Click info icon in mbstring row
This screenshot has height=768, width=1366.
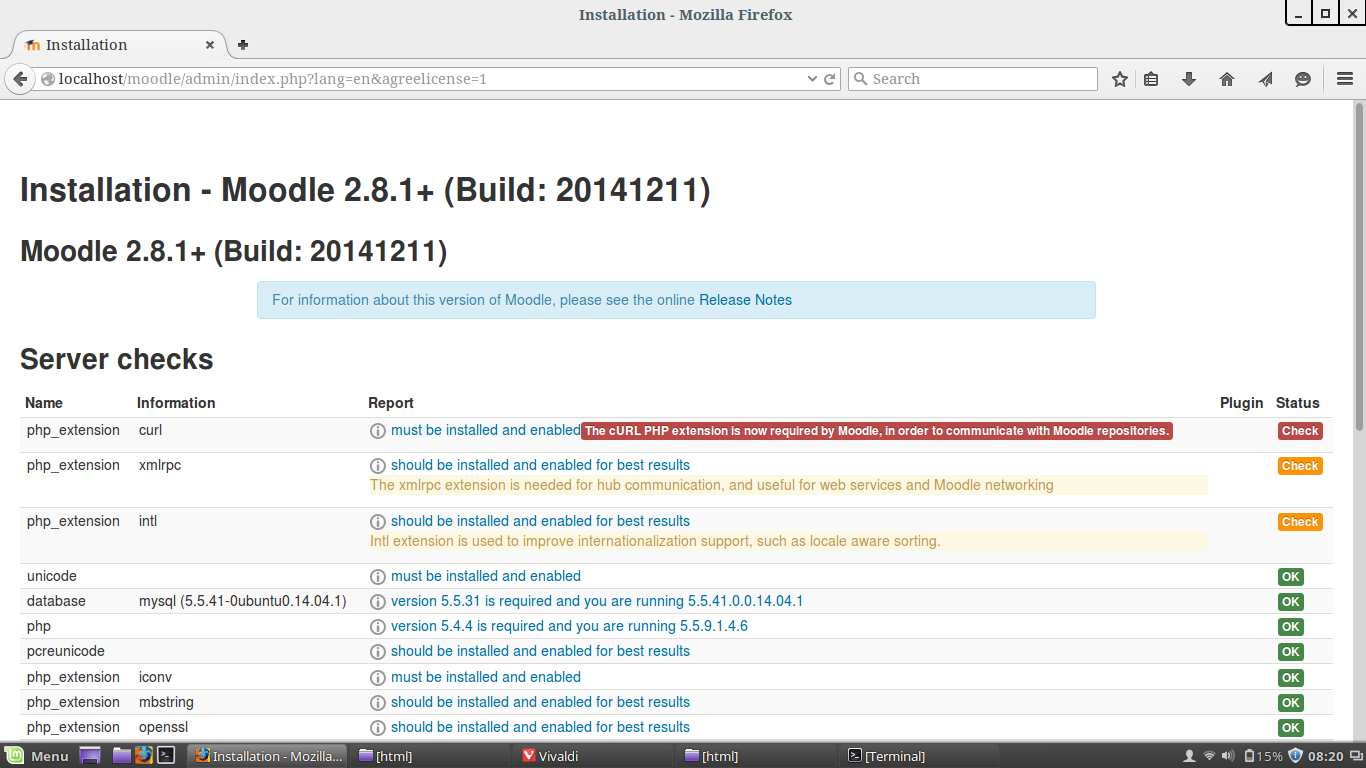click(x=378, y=703)
